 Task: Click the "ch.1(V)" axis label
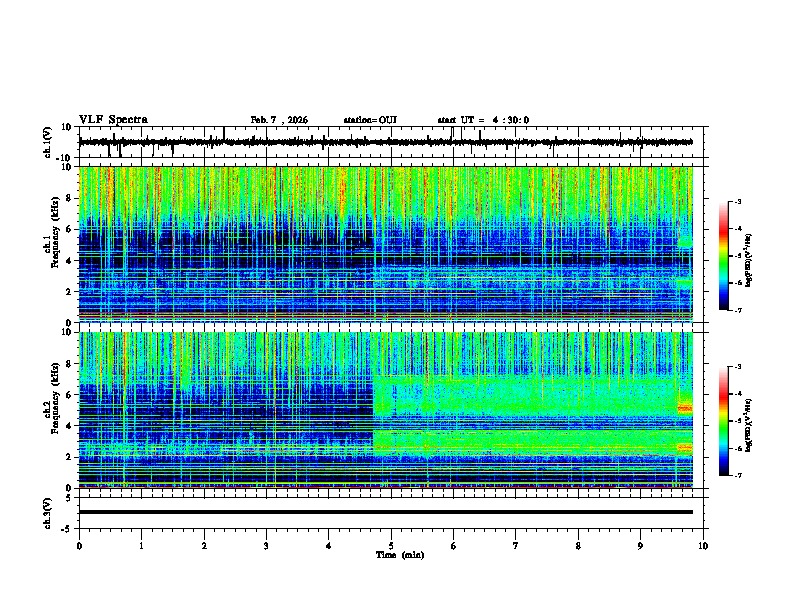48,142
